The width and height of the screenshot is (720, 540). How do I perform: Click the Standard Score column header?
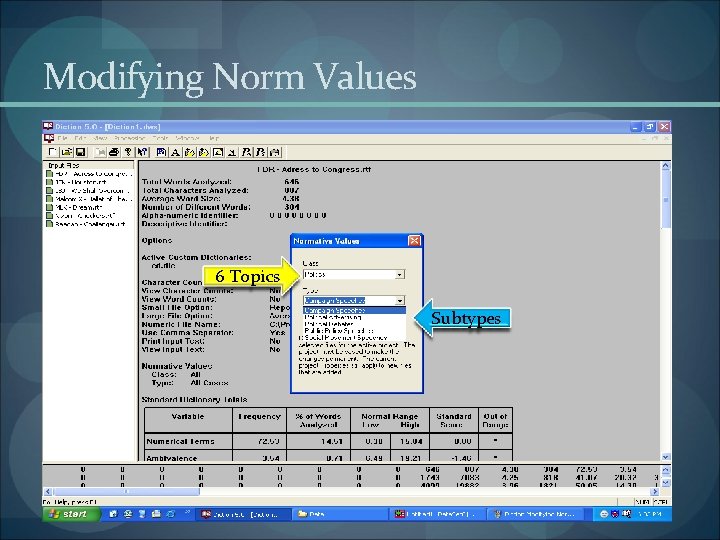click(x=454, y=420)
